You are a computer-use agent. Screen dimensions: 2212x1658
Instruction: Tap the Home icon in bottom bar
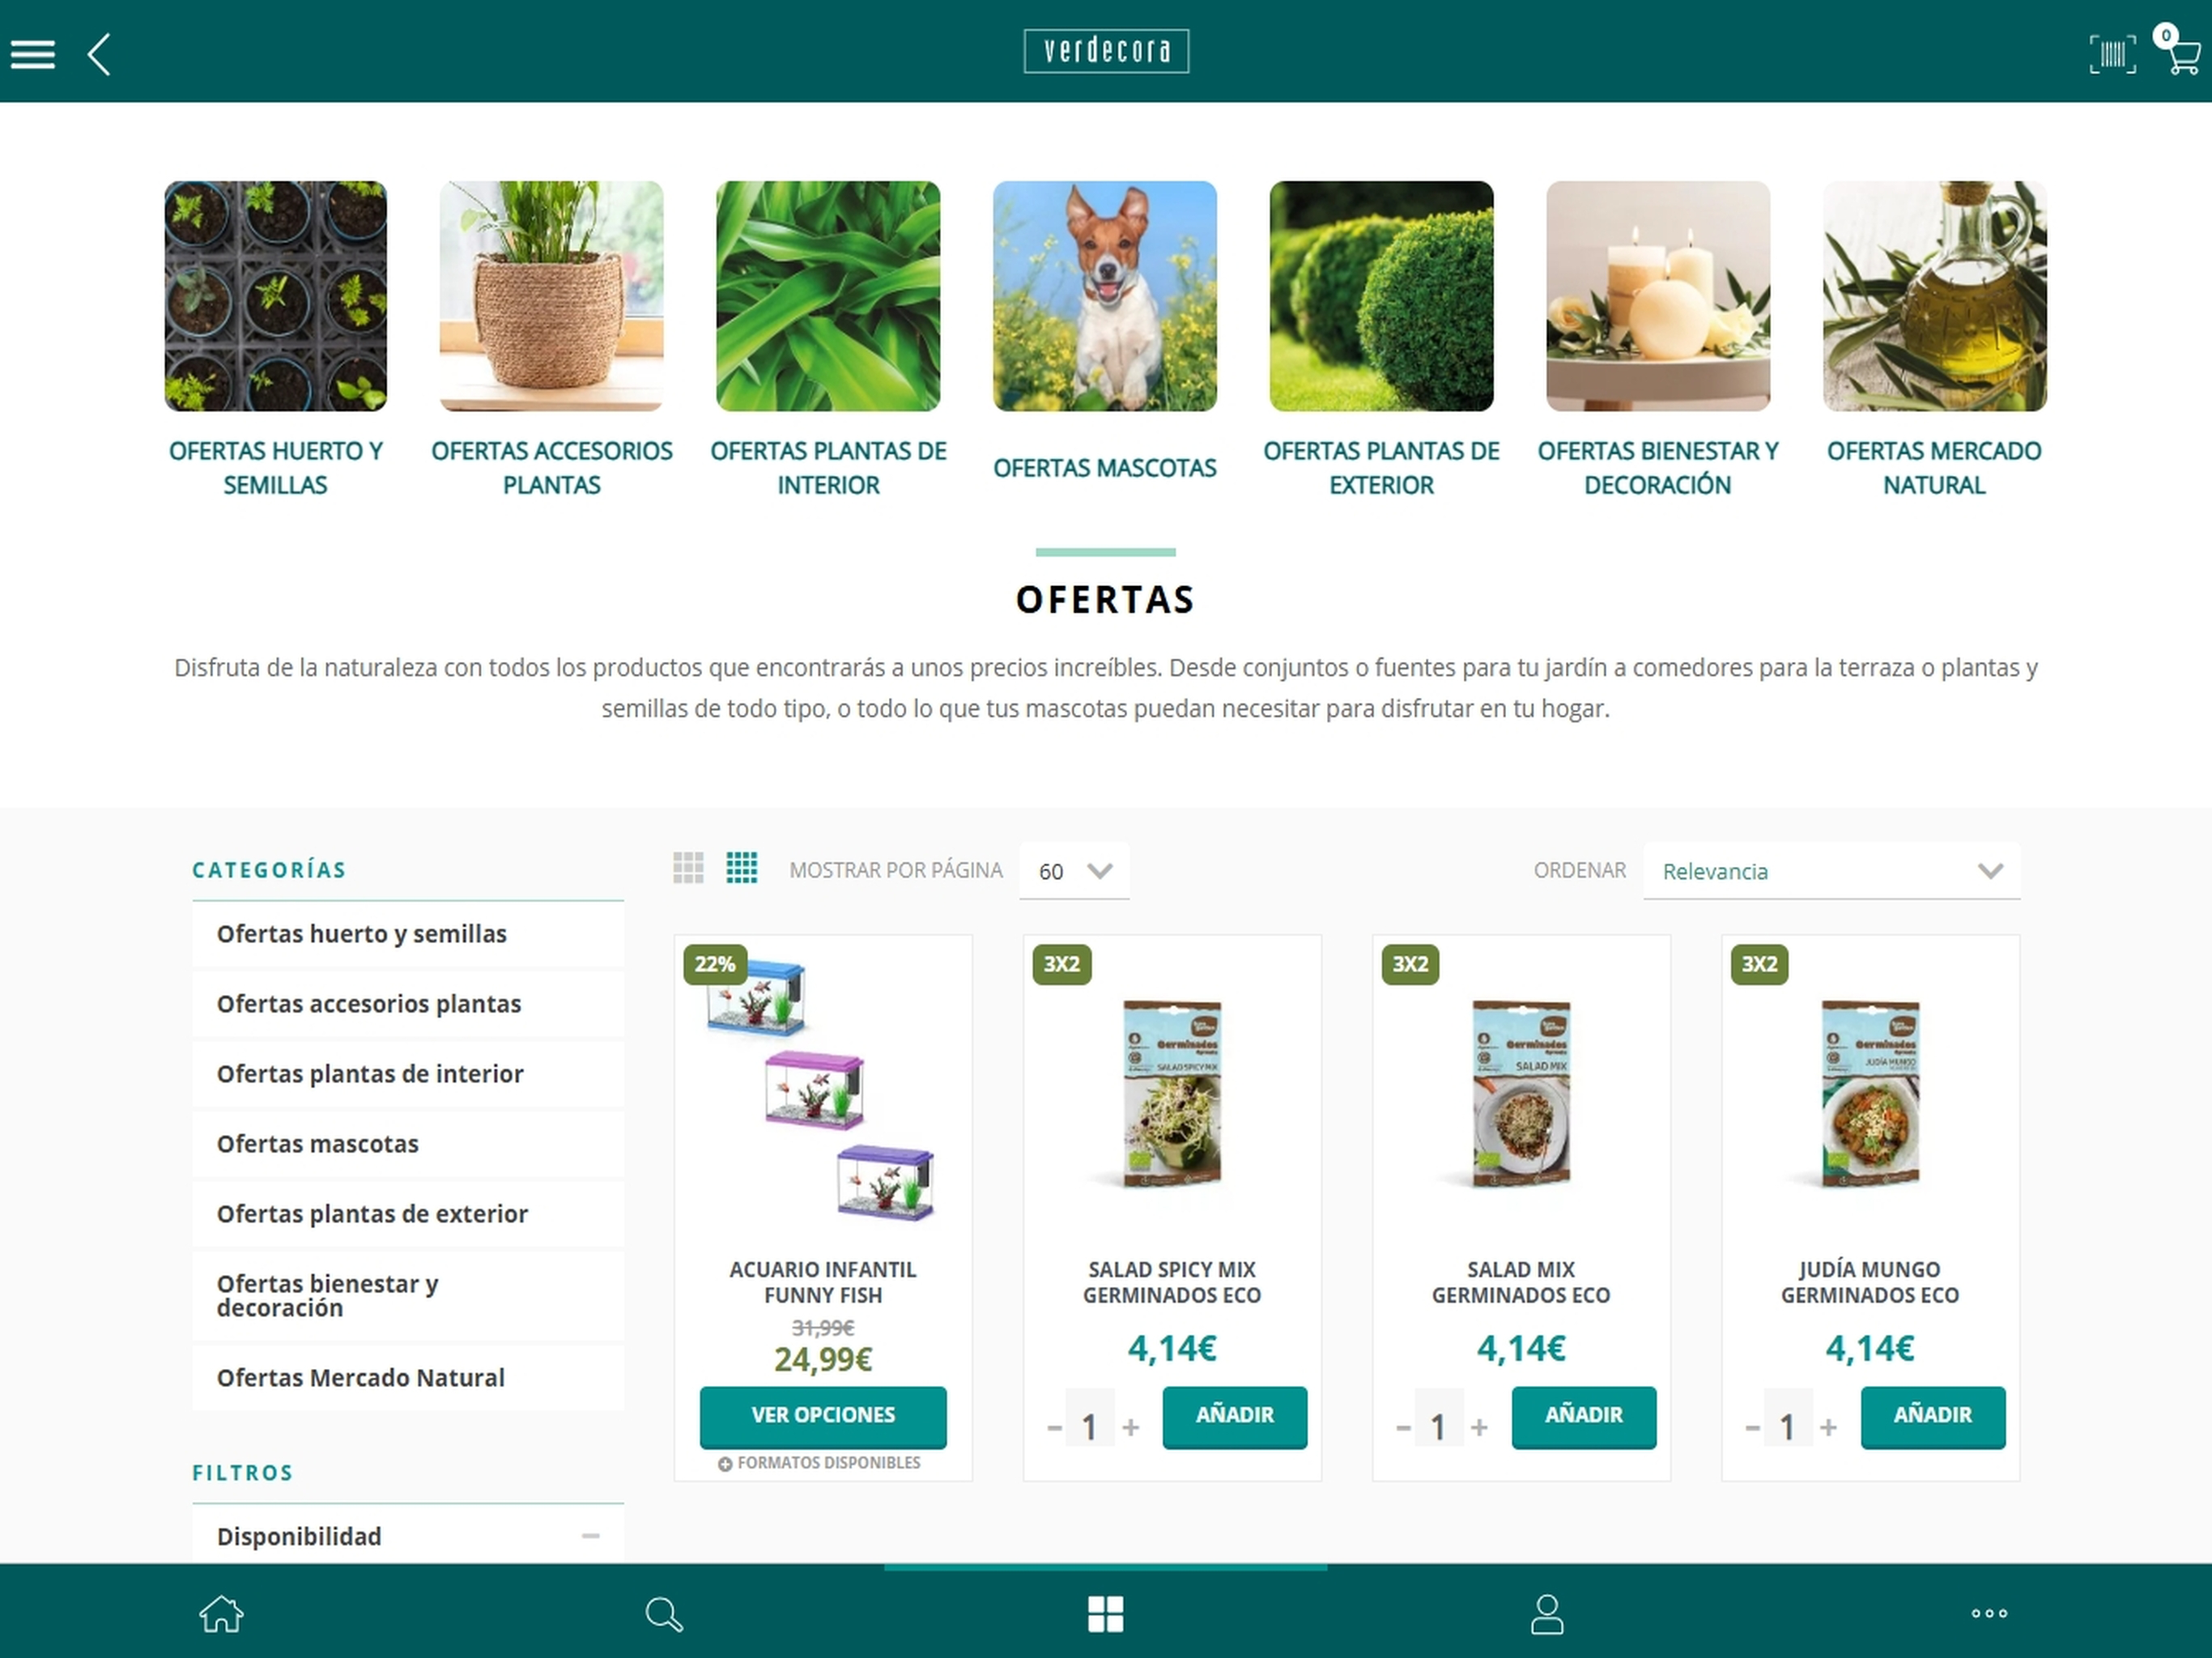[x=221, y=1613]
